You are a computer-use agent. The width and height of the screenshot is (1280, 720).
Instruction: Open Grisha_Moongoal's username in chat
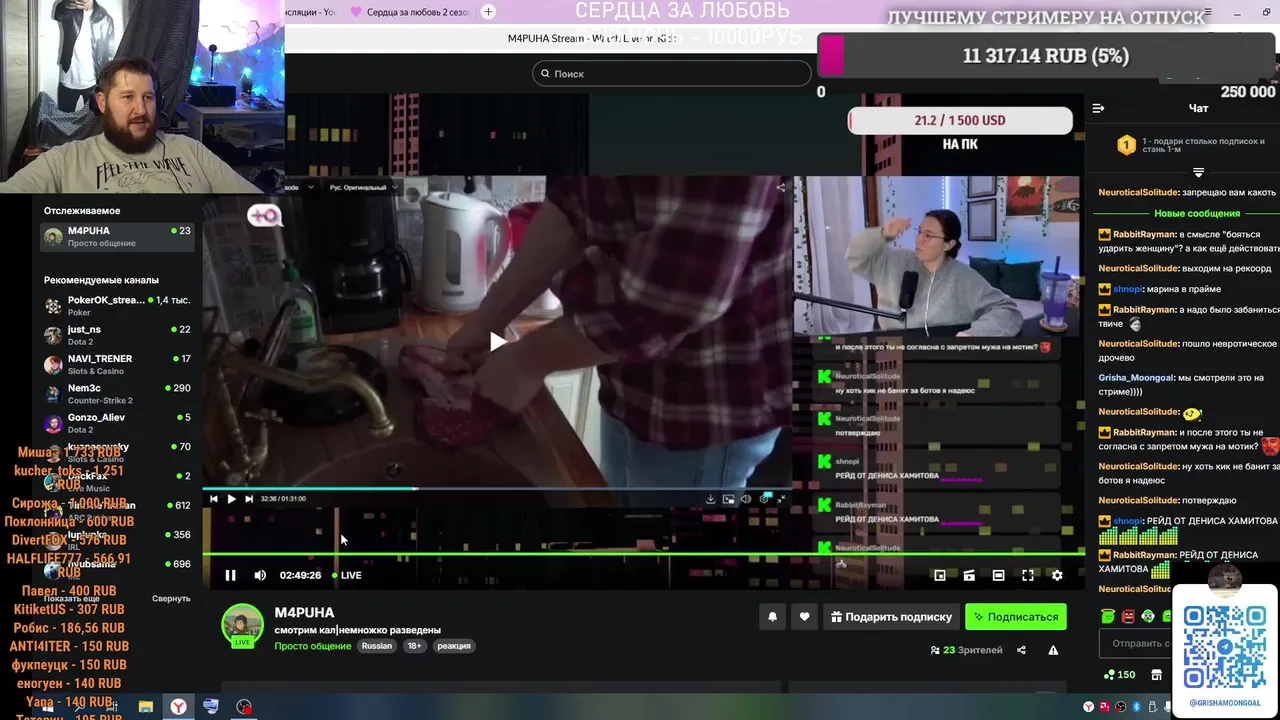(1136, 378)
